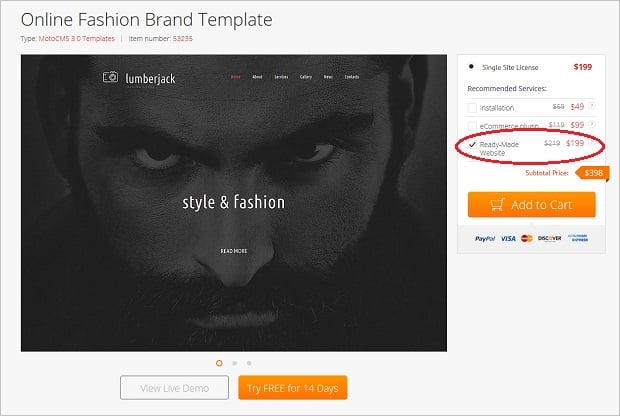Click the Discover card icon
The height and width of the screenshot is (416, 620).
[x=549, y=239]
